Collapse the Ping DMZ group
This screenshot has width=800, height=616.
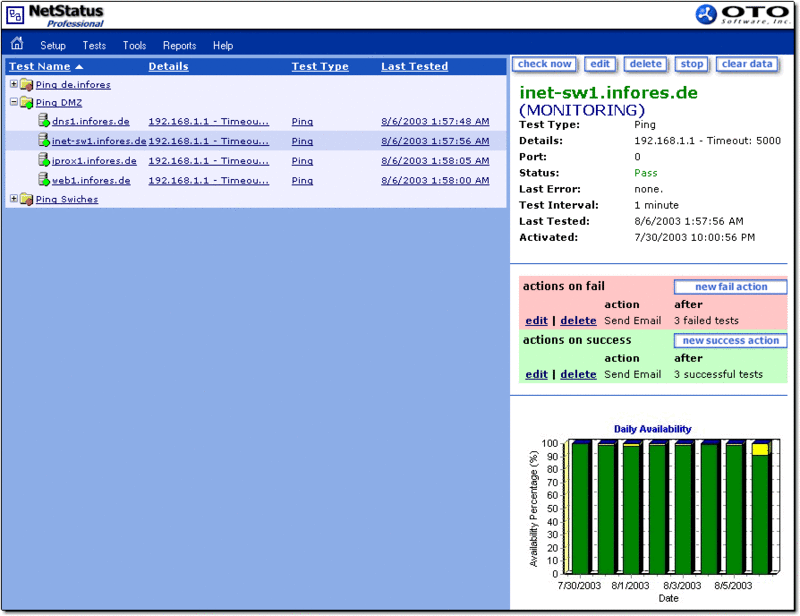click(14, 102)
